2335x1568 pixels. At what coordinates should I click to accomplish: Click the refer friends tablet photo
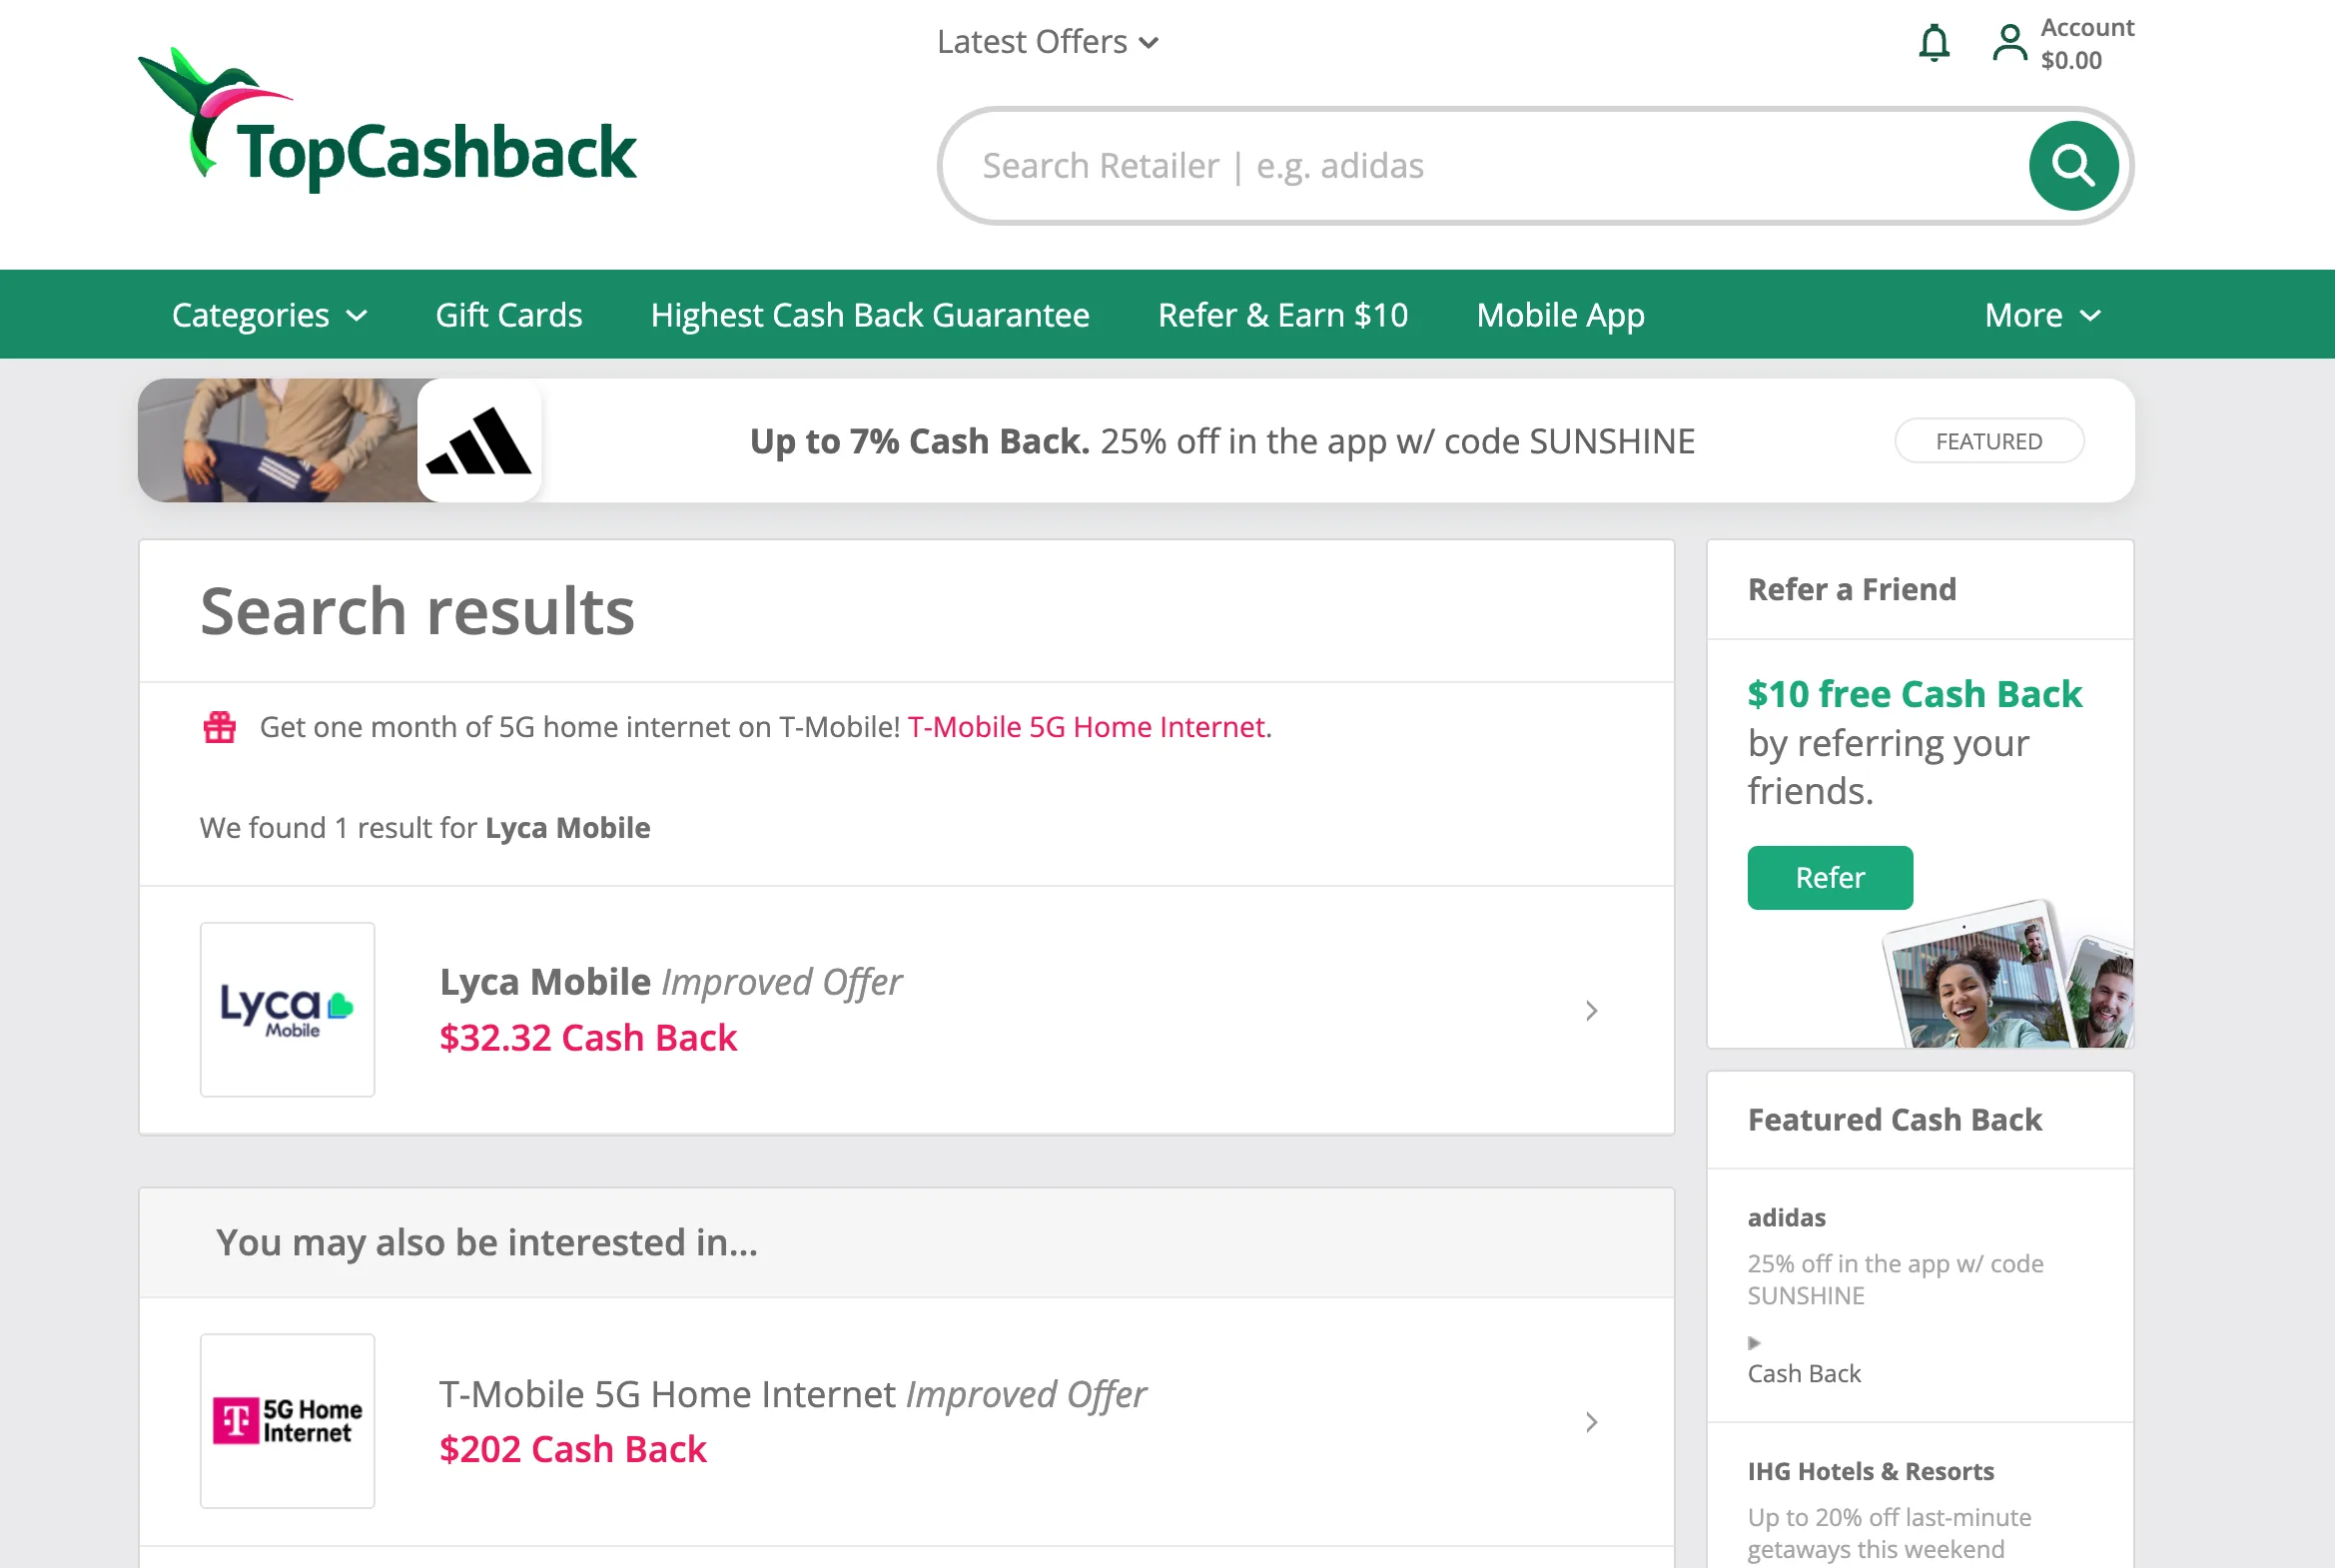coord(2008,976)
